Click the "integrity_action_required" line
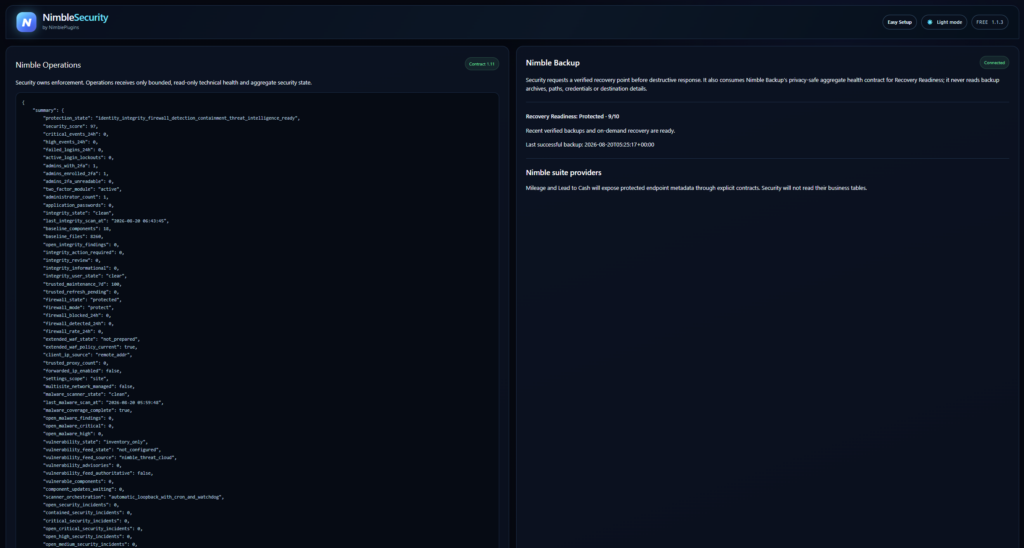 click(x=84, y=252)
